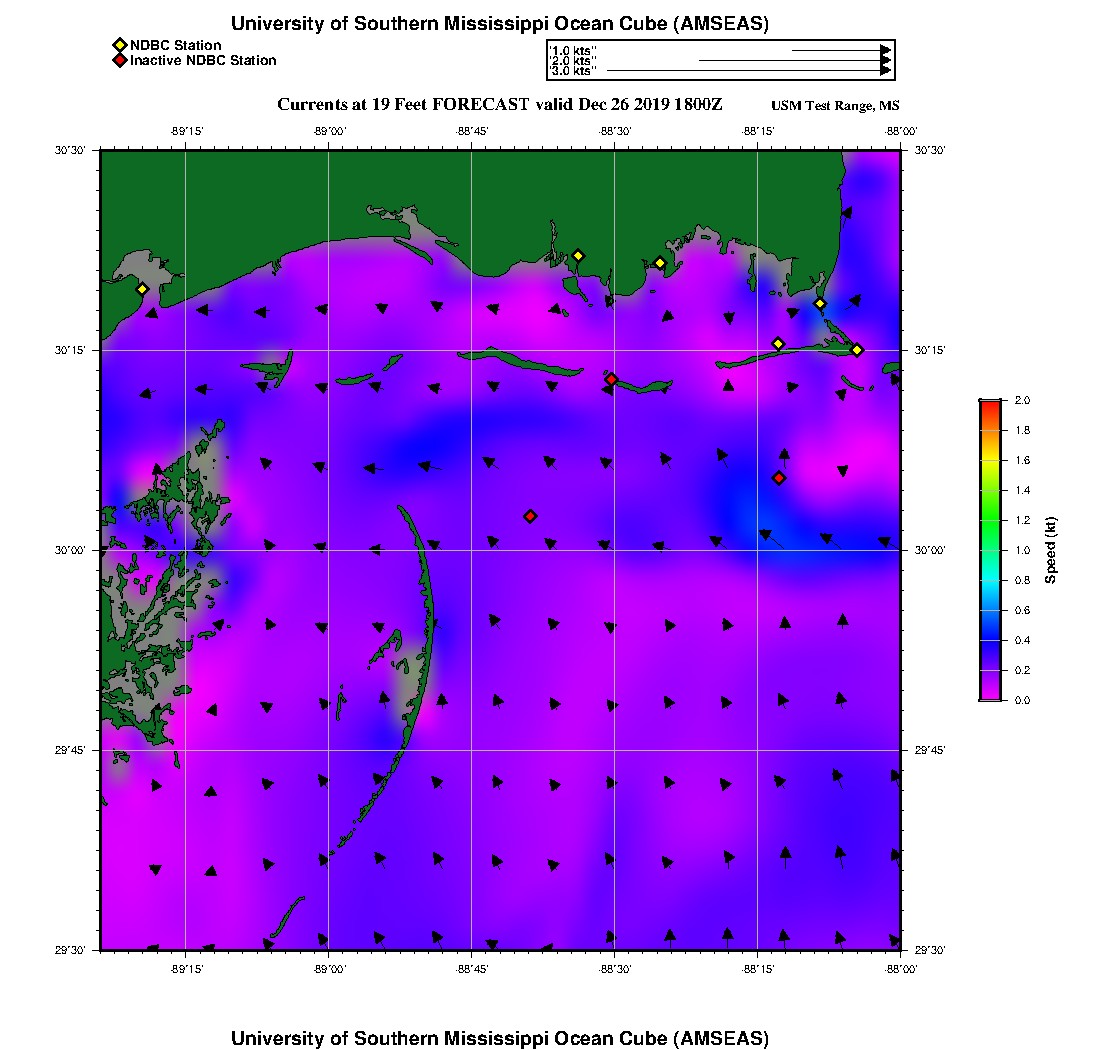
Task: Click the southernmost red inactive station diamond
Action: (530, 516)
